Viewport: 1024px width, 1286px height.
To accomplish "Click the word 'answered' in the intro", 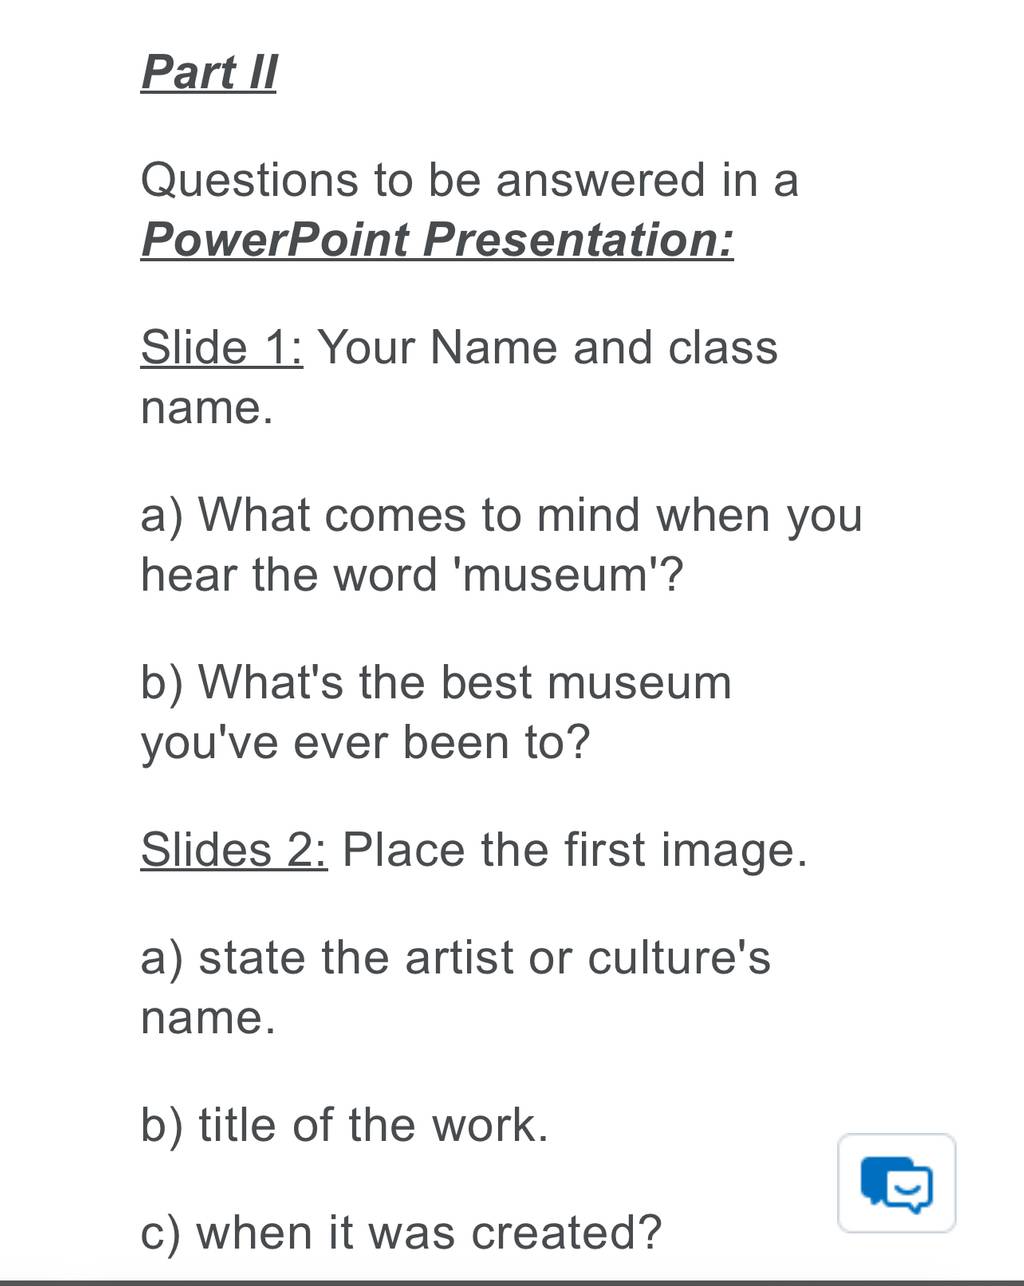I will (x=601, y=181).
